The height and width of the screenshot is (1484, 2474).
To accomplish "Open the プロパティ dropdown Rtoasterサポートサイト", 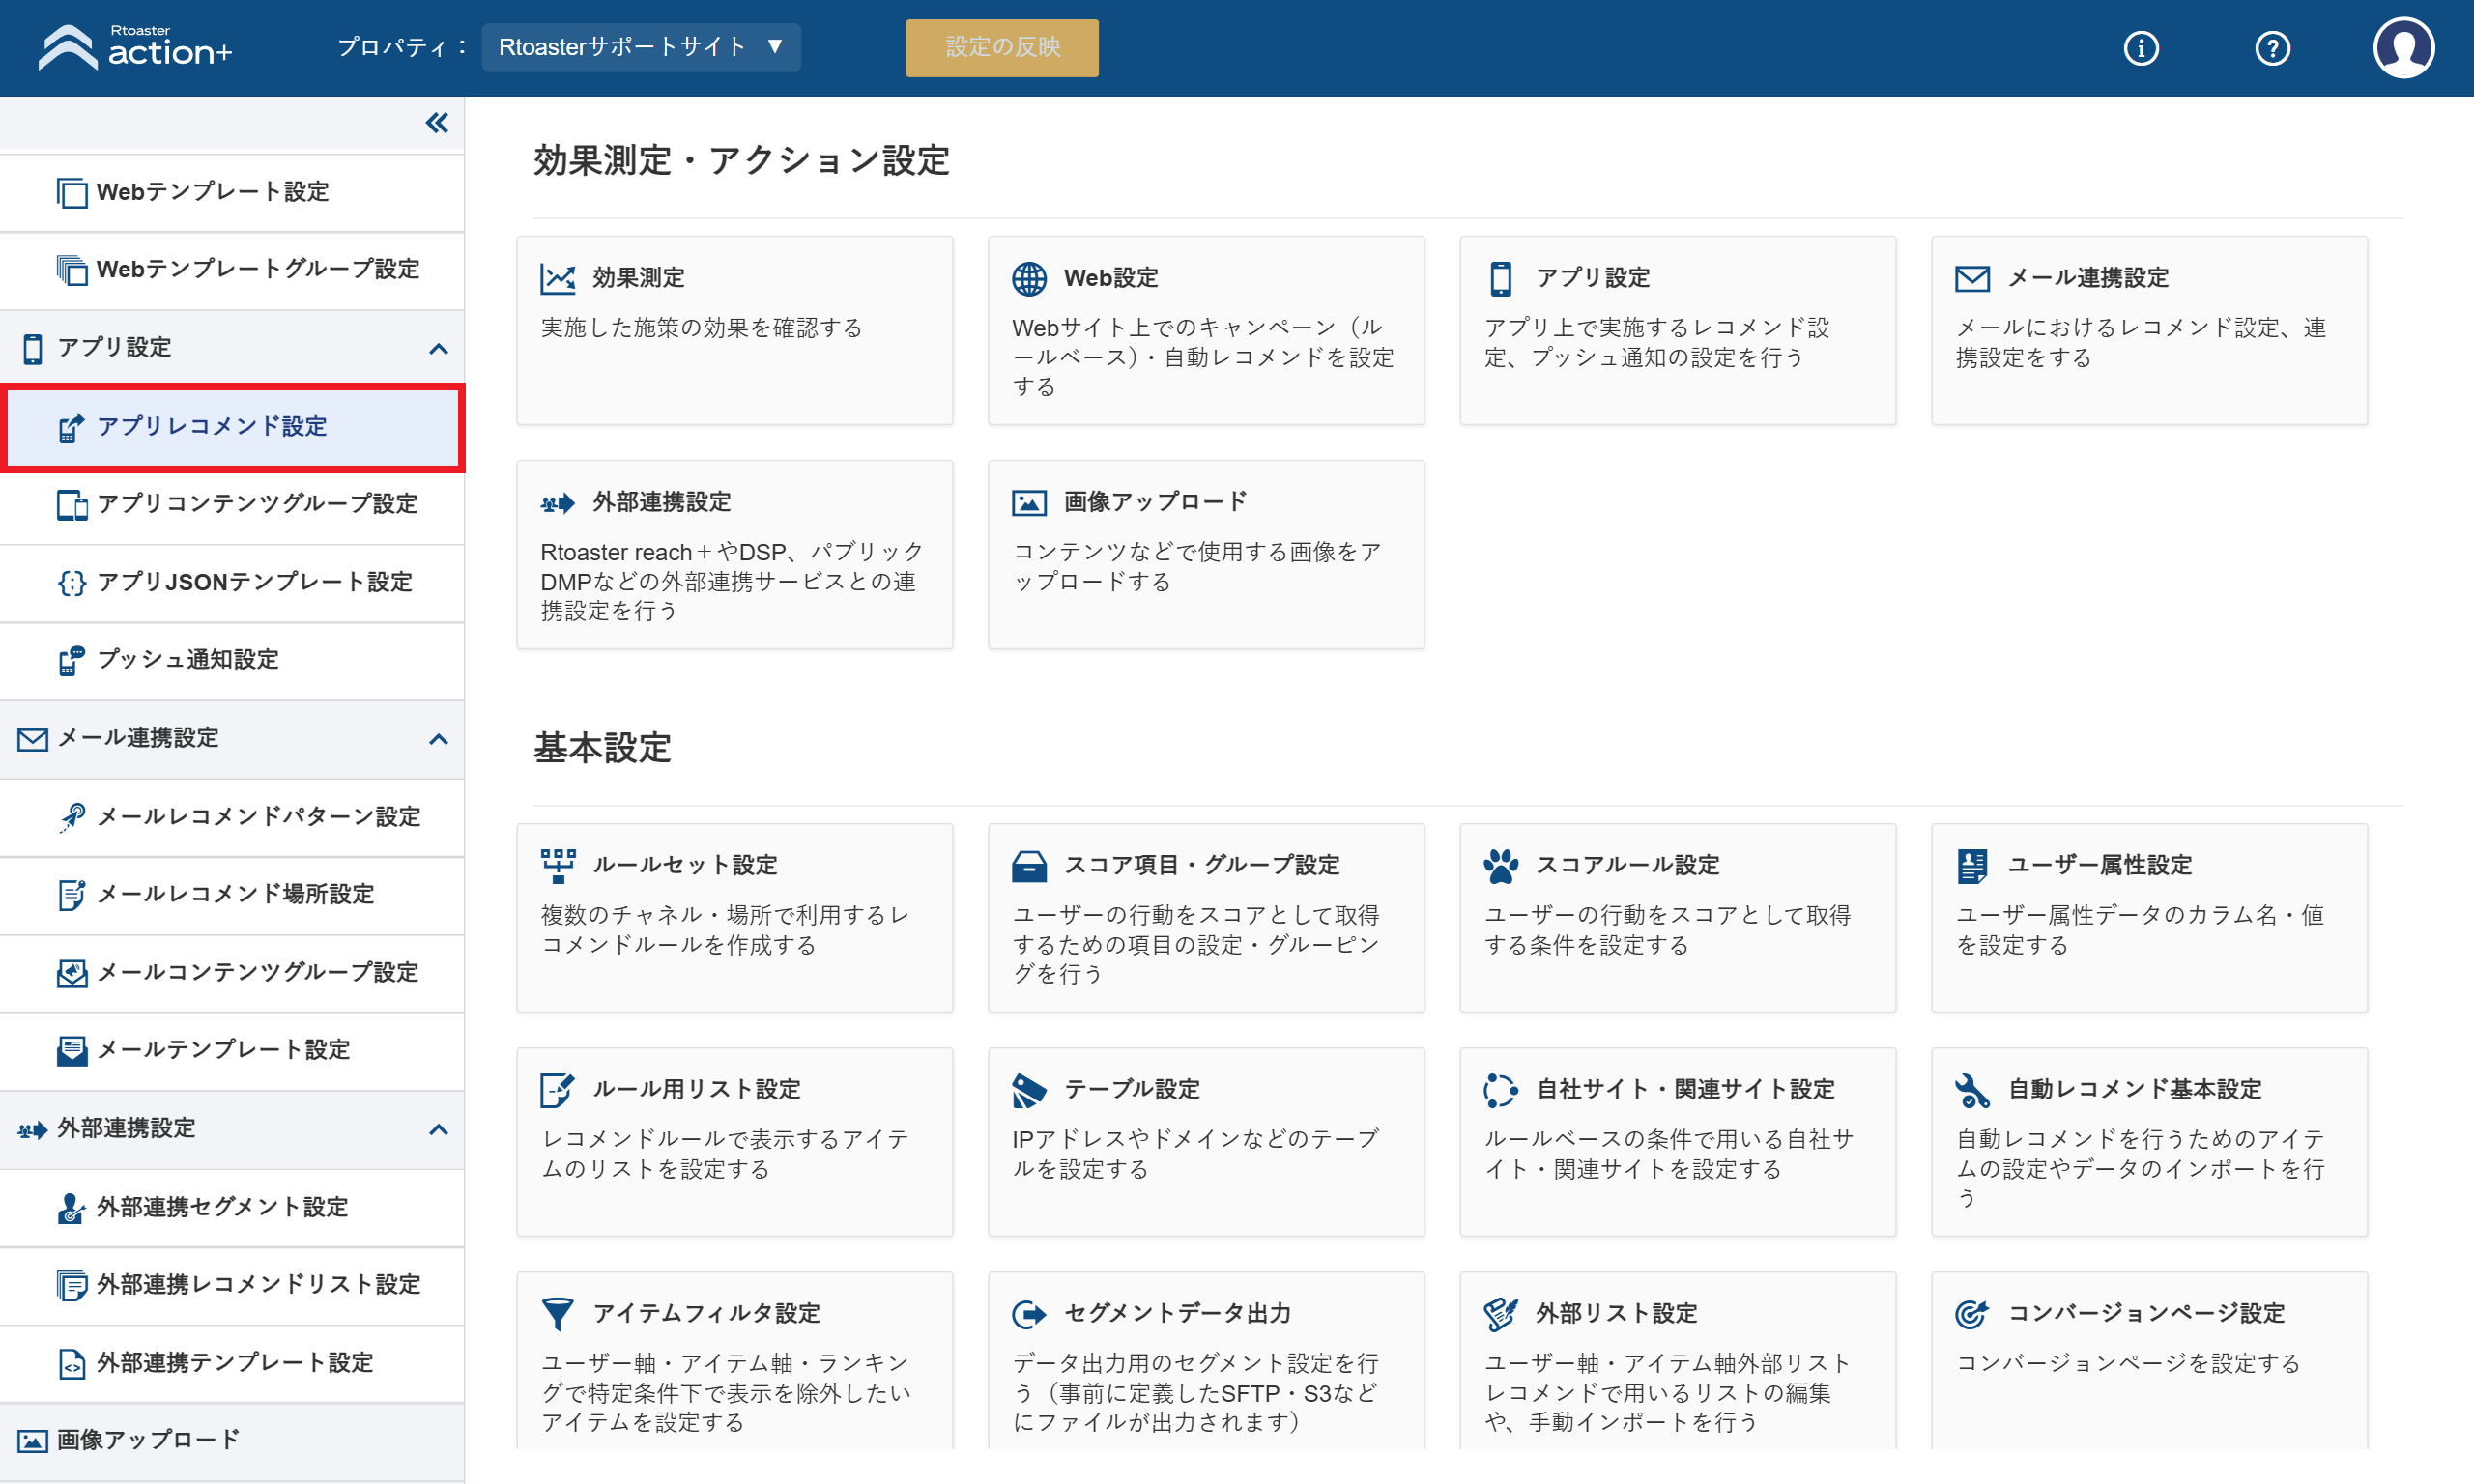I will pyautogui.click(x=641, y=47).
